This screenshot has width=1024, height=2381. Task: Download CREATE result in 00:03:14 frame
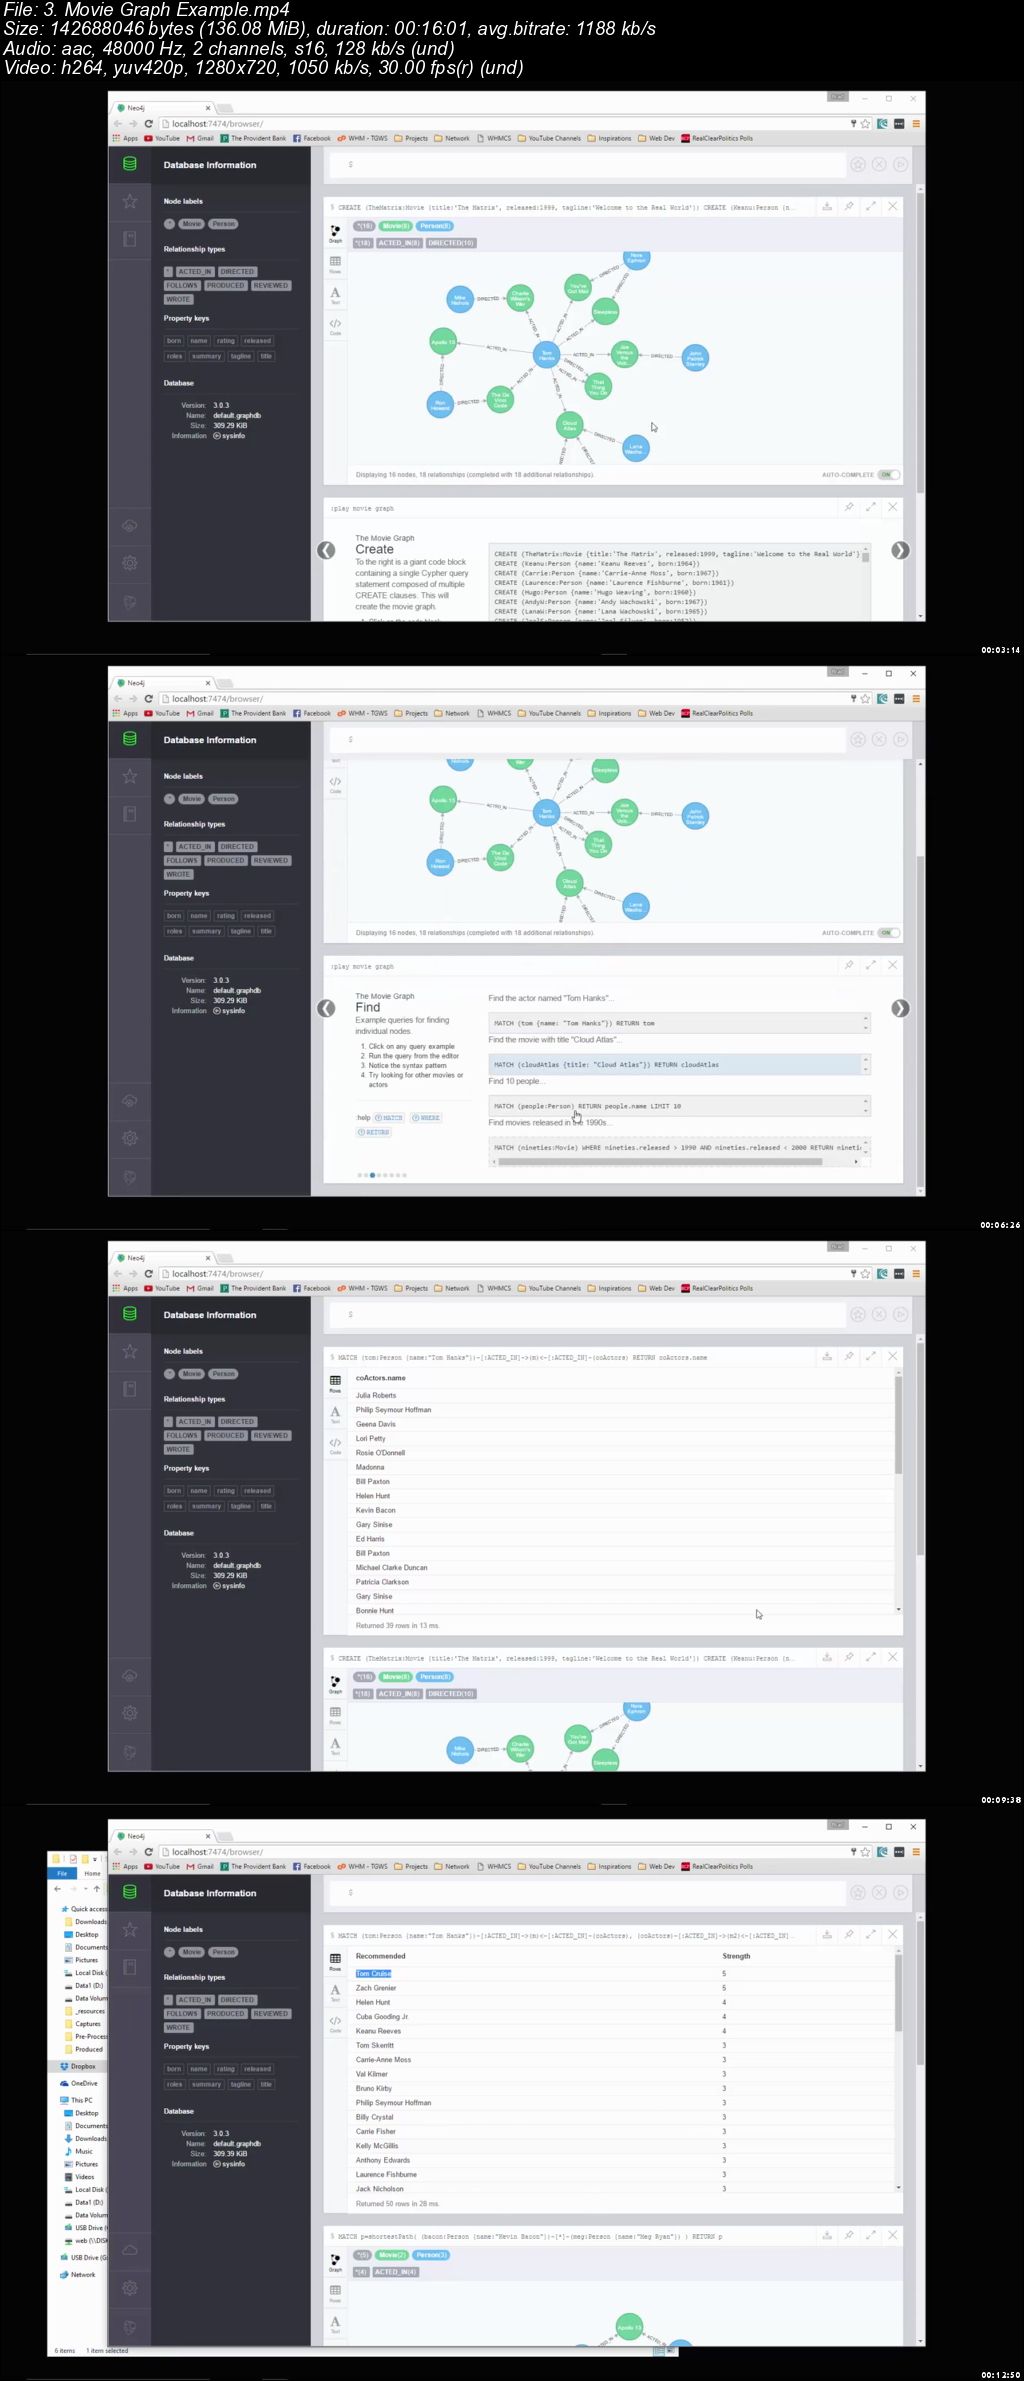click(827, 206)
